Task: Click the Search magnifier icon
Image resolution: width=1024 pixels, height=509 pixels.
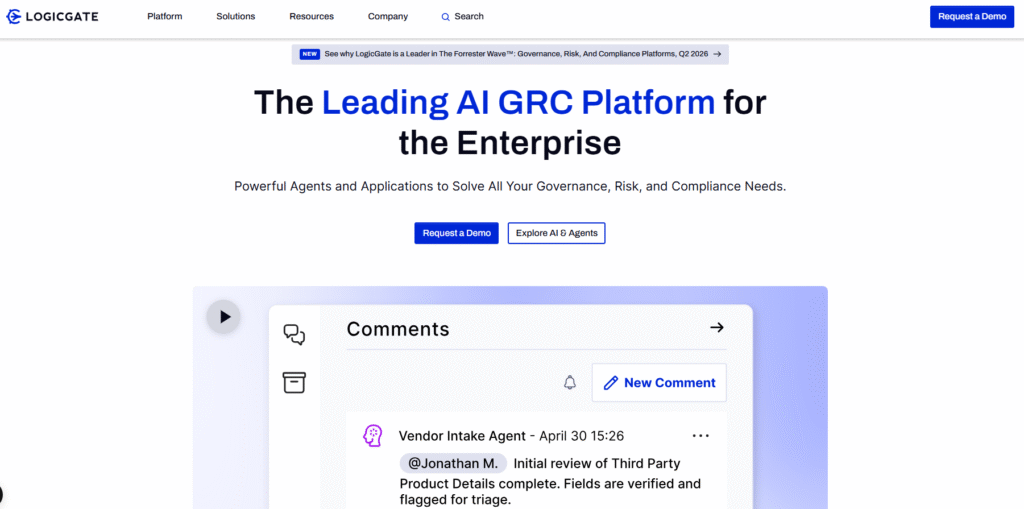Action: pyautogui.click(x=445, y=17)
